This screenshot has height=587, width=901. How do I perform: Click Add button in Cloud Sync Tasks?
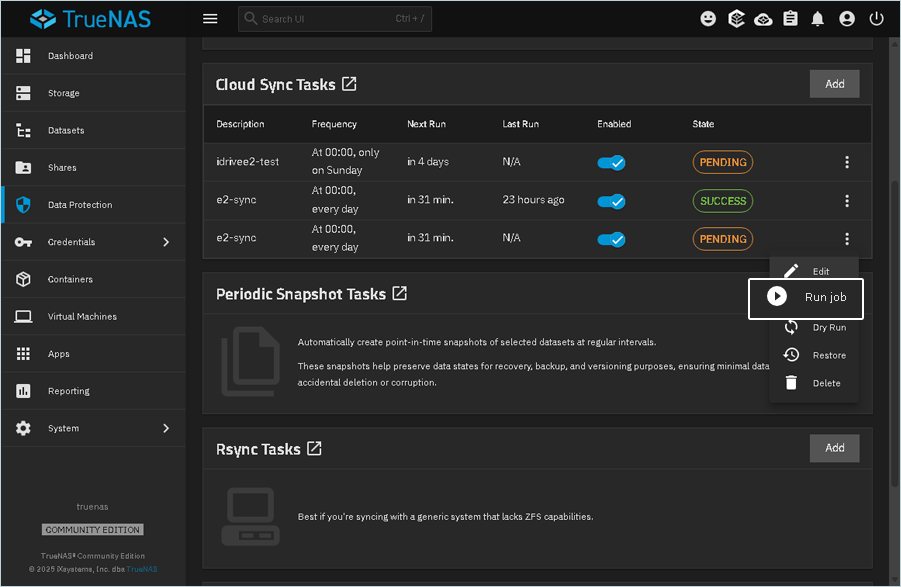834,84
